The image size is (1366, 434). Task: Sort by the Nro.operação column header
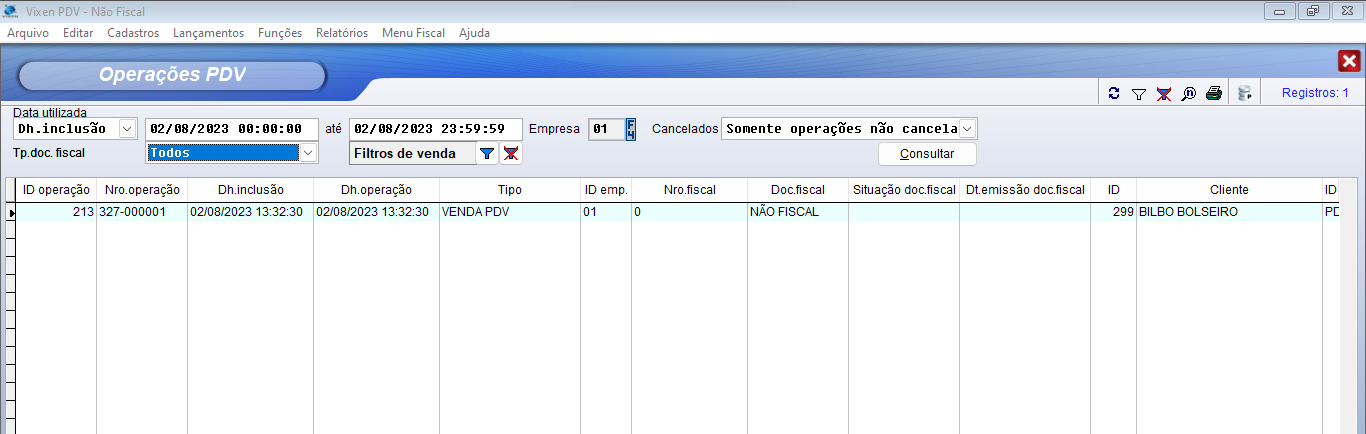click(142, 189)
